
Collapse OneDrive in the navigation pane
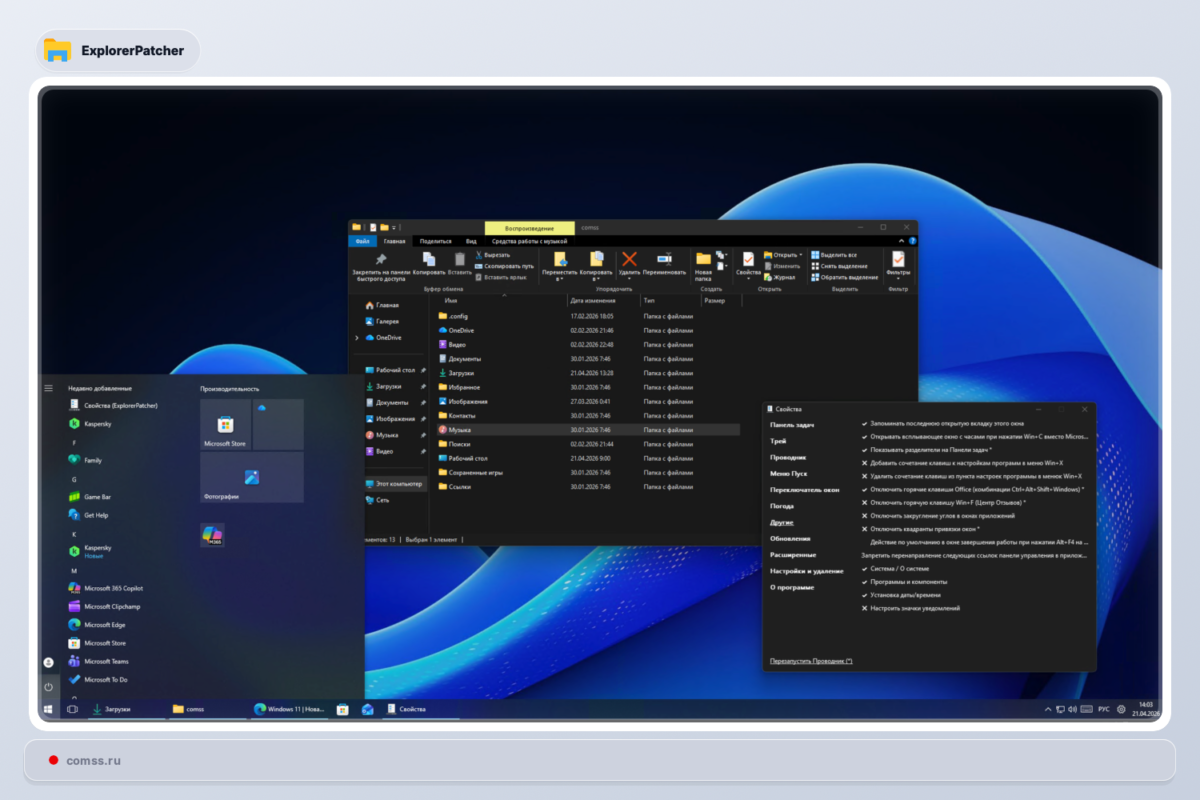pyautogui.click(x=357, y=338)
